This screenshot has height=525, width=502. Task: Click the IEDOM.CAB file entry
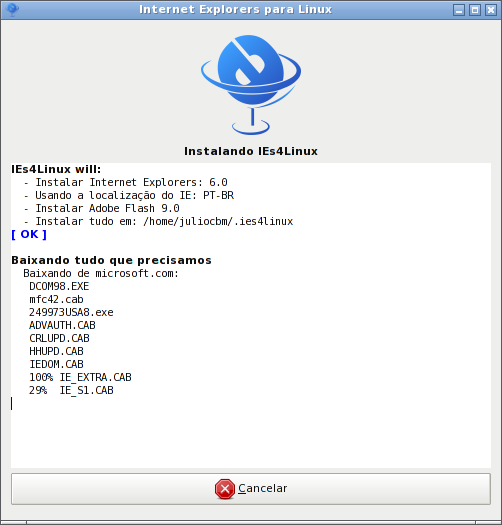coord(56,365)
